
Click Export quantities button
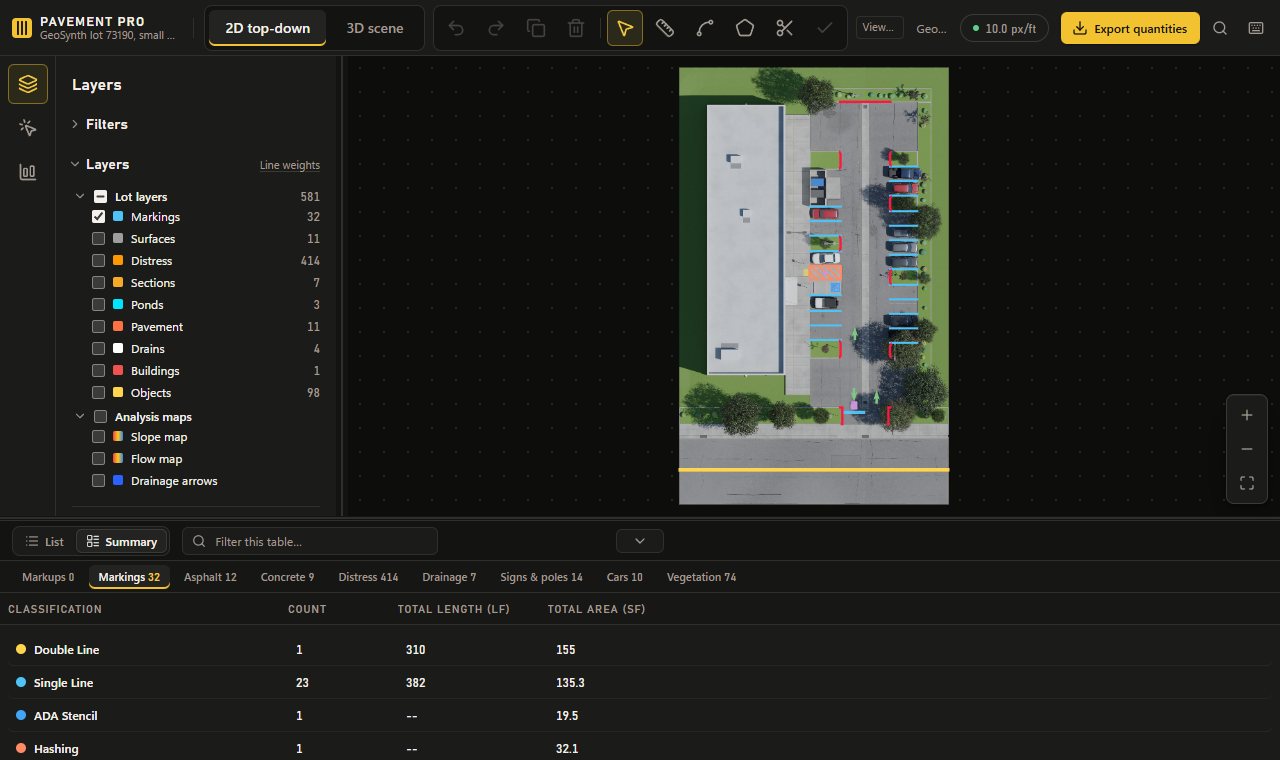coord(1130,28)
